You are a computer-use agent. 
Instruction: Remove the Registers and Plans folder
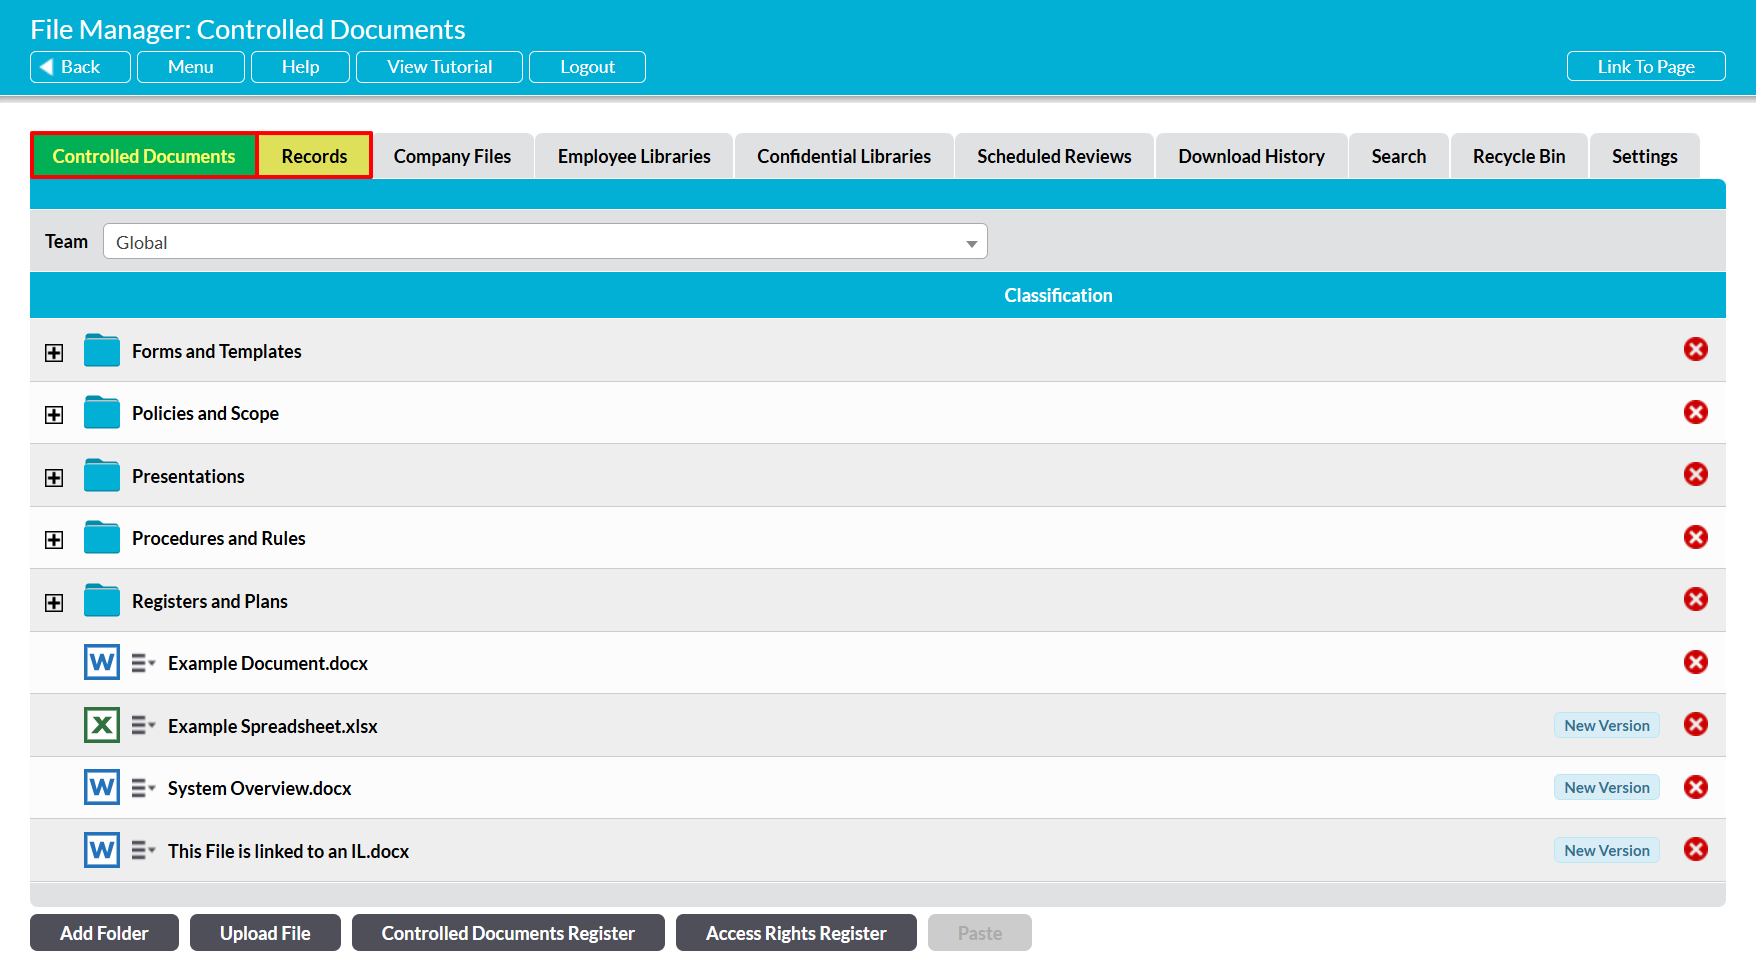click(1695, 600)
